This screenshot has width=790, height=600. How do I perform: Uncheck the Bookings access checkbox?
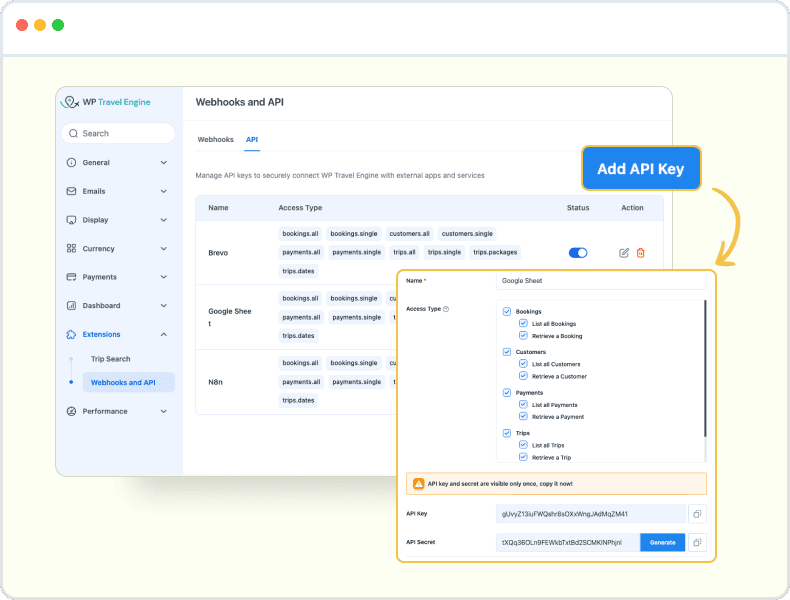(508, 312)
